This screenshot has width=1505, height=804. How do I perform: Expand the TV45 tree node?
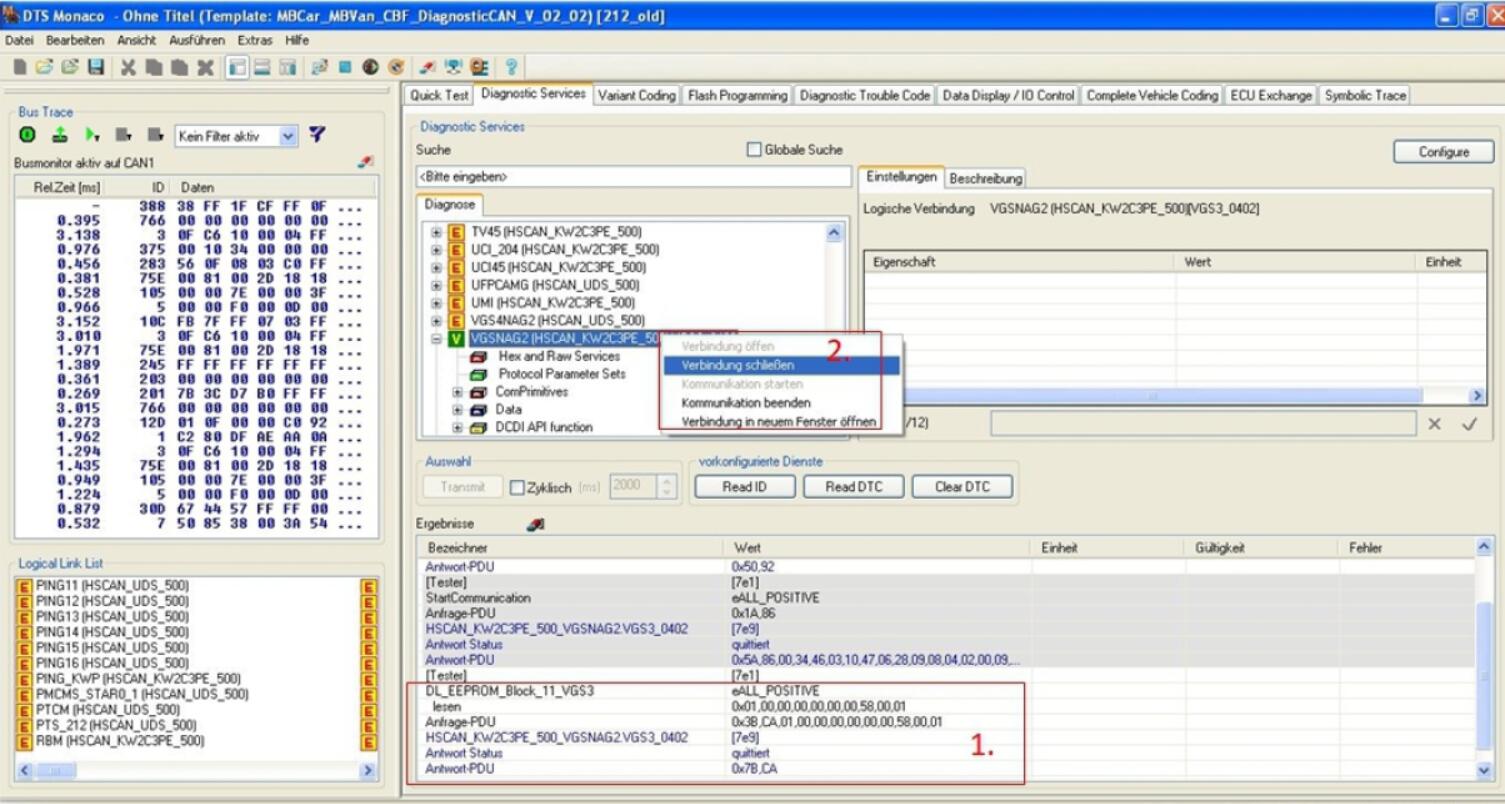436,231
